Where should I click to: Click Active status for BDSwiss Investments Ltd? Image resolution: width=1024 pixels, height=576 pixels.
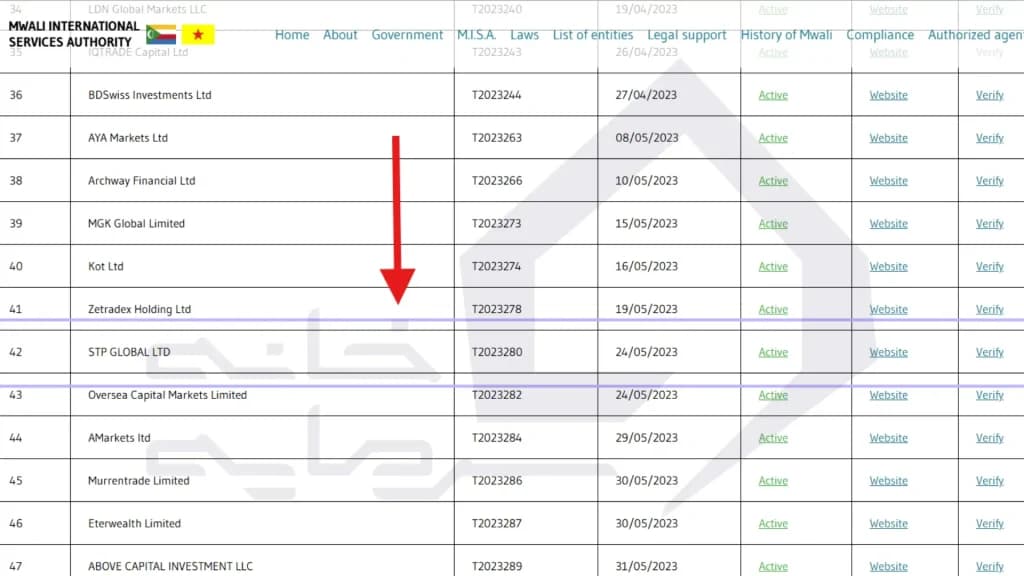pyautogui.click(x=773, y=95)
